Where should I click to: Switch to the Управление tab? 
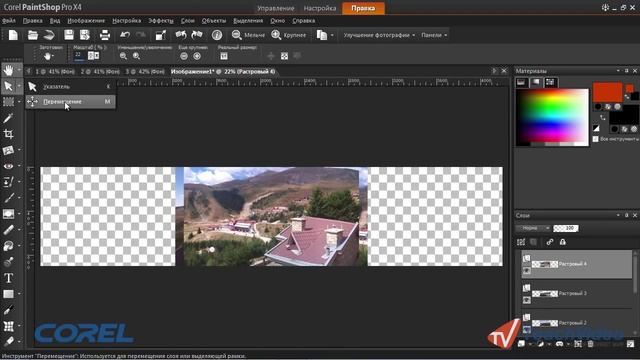pyautogui.click(x=276, y=8)
